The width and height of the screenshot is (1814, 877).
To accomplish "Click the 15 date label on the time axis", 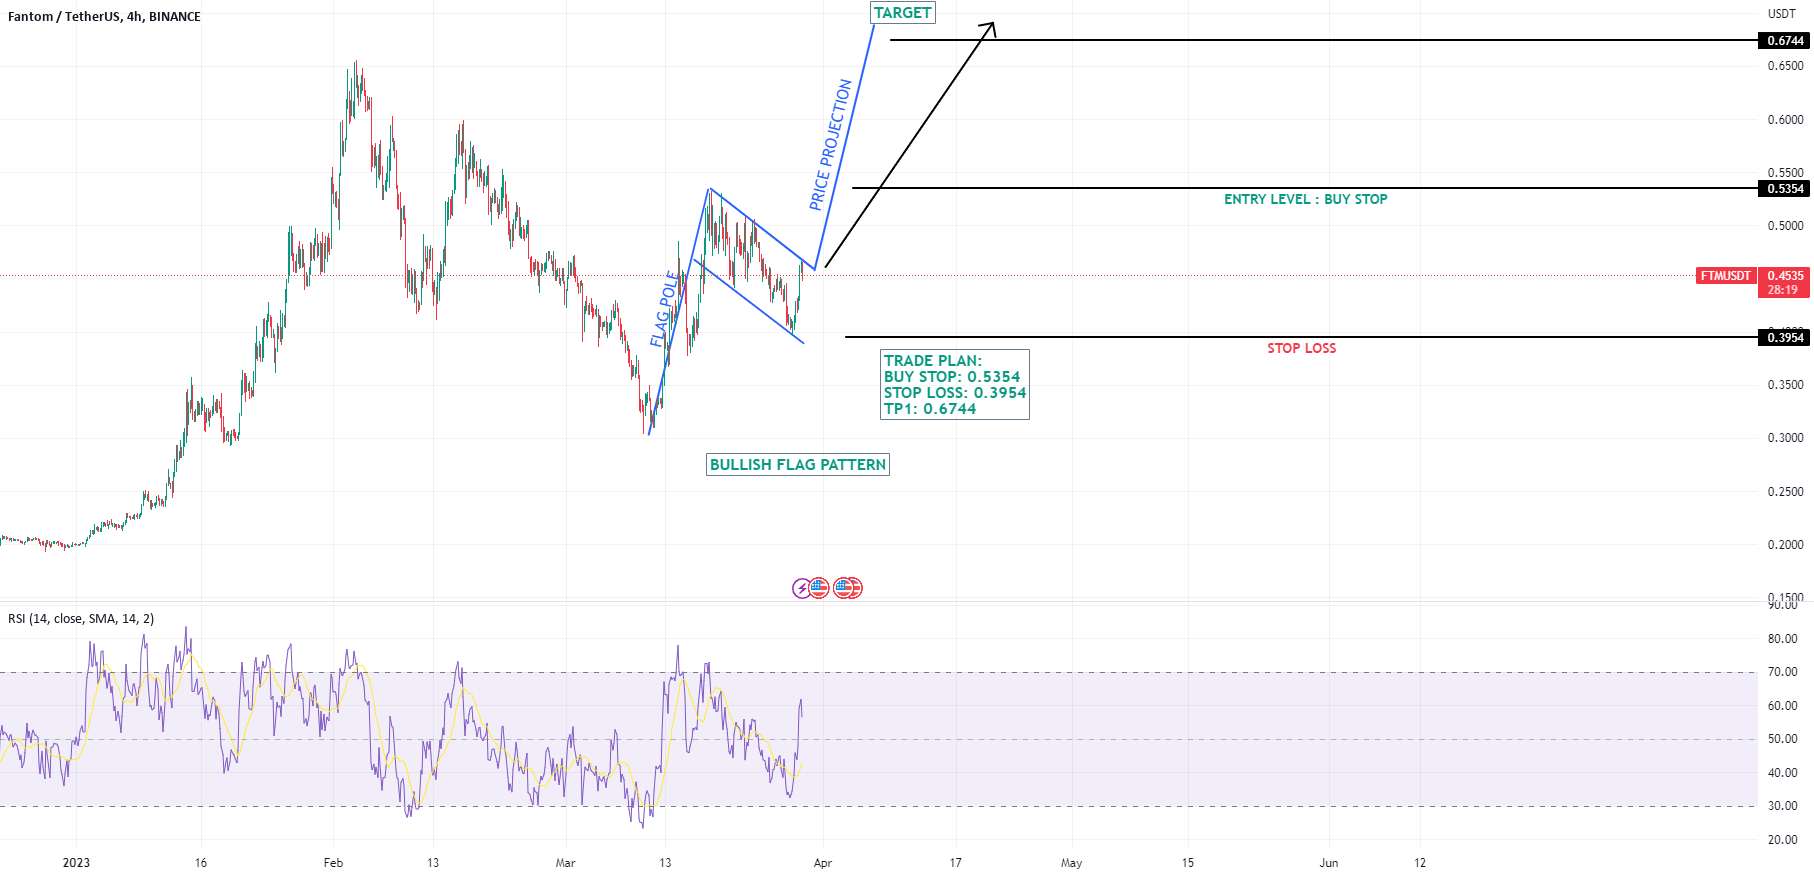I will click(x=1187, y=863).
